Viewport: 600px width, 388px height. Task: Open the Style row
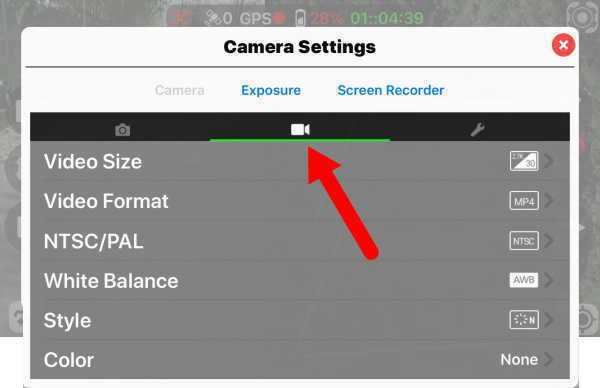300,320
